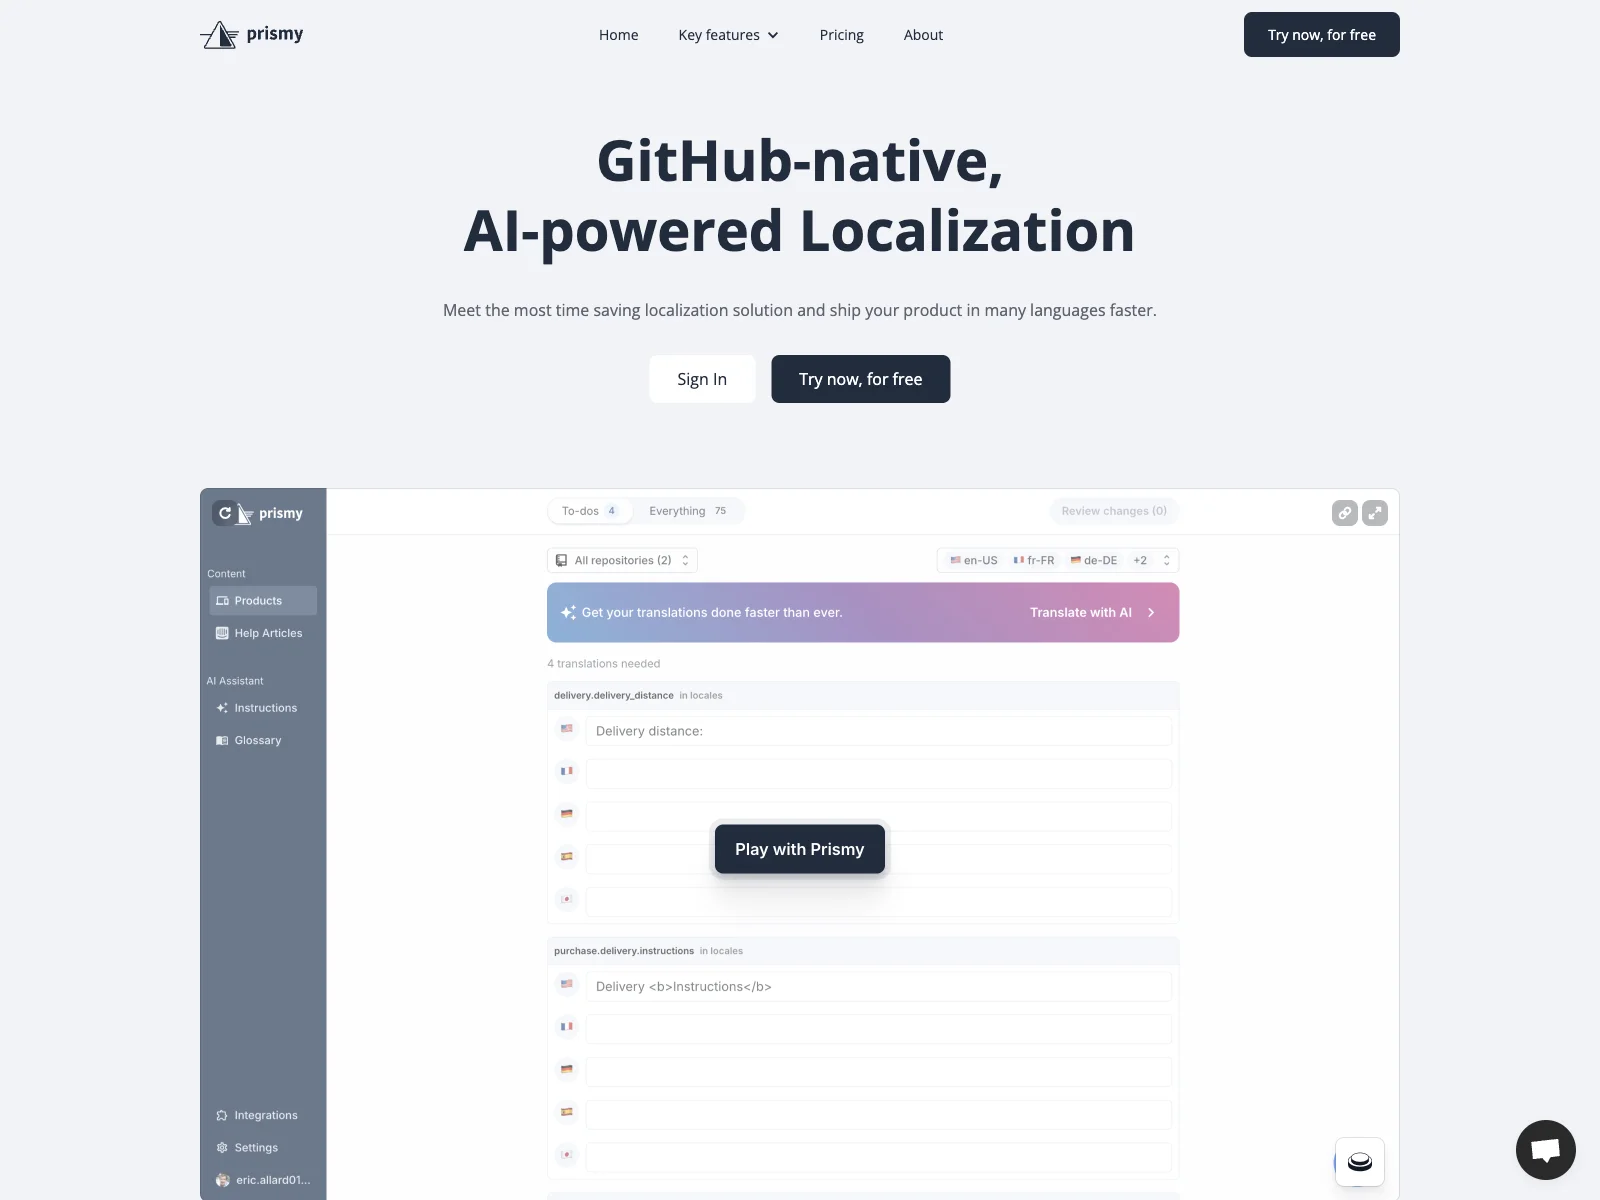Click the German field under delivery_distance

coord(878,816)
